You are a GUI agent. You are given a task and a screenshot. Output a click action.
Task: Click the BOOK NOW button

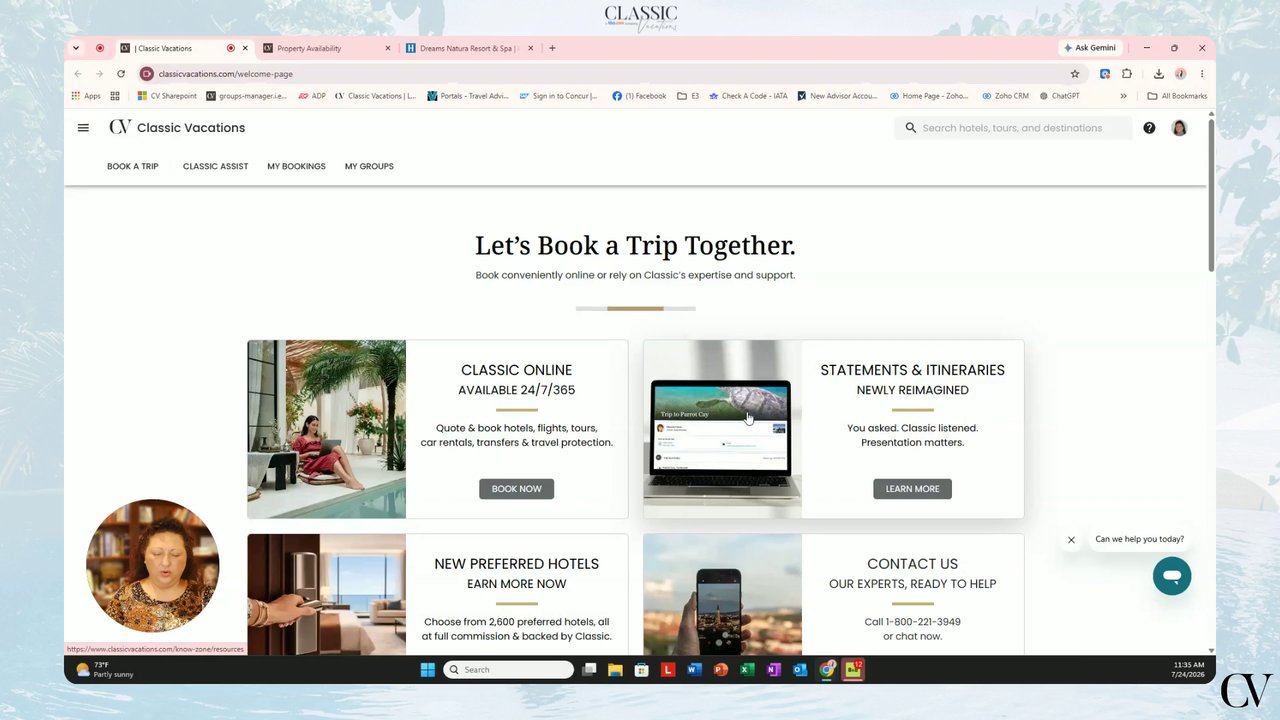click(516, 489)
